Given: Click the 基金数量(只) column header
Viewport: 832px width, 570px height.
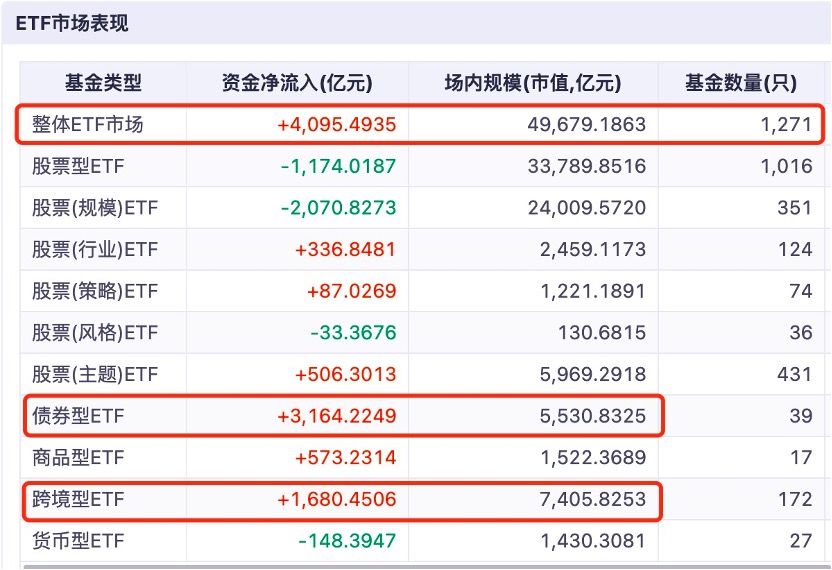Looking at the screenshot, I should click(741, 83).
